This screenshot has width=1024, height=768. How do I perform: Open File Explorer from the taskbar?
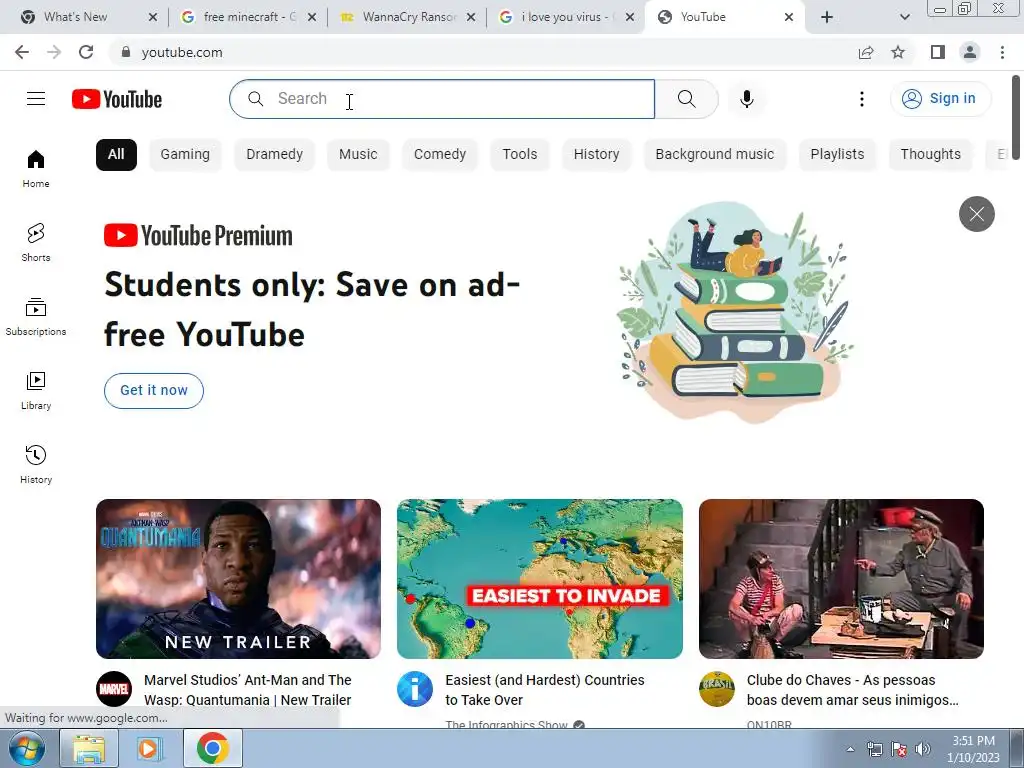coord(89,748)
